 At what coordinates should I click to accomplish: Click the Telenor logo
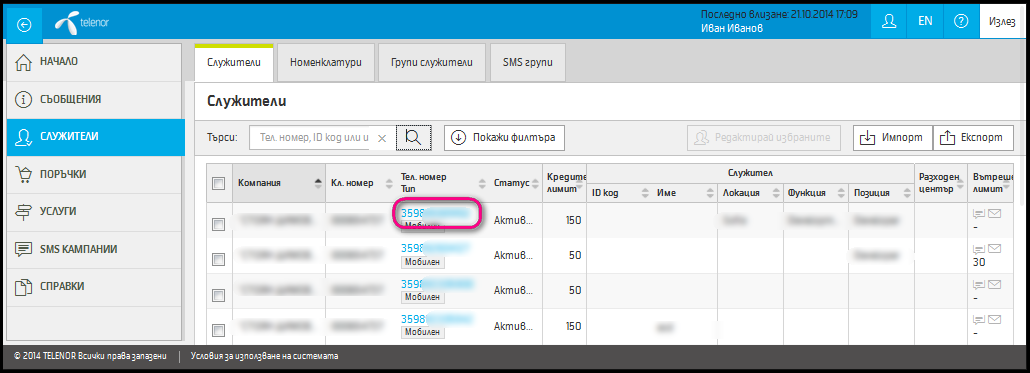82,24
